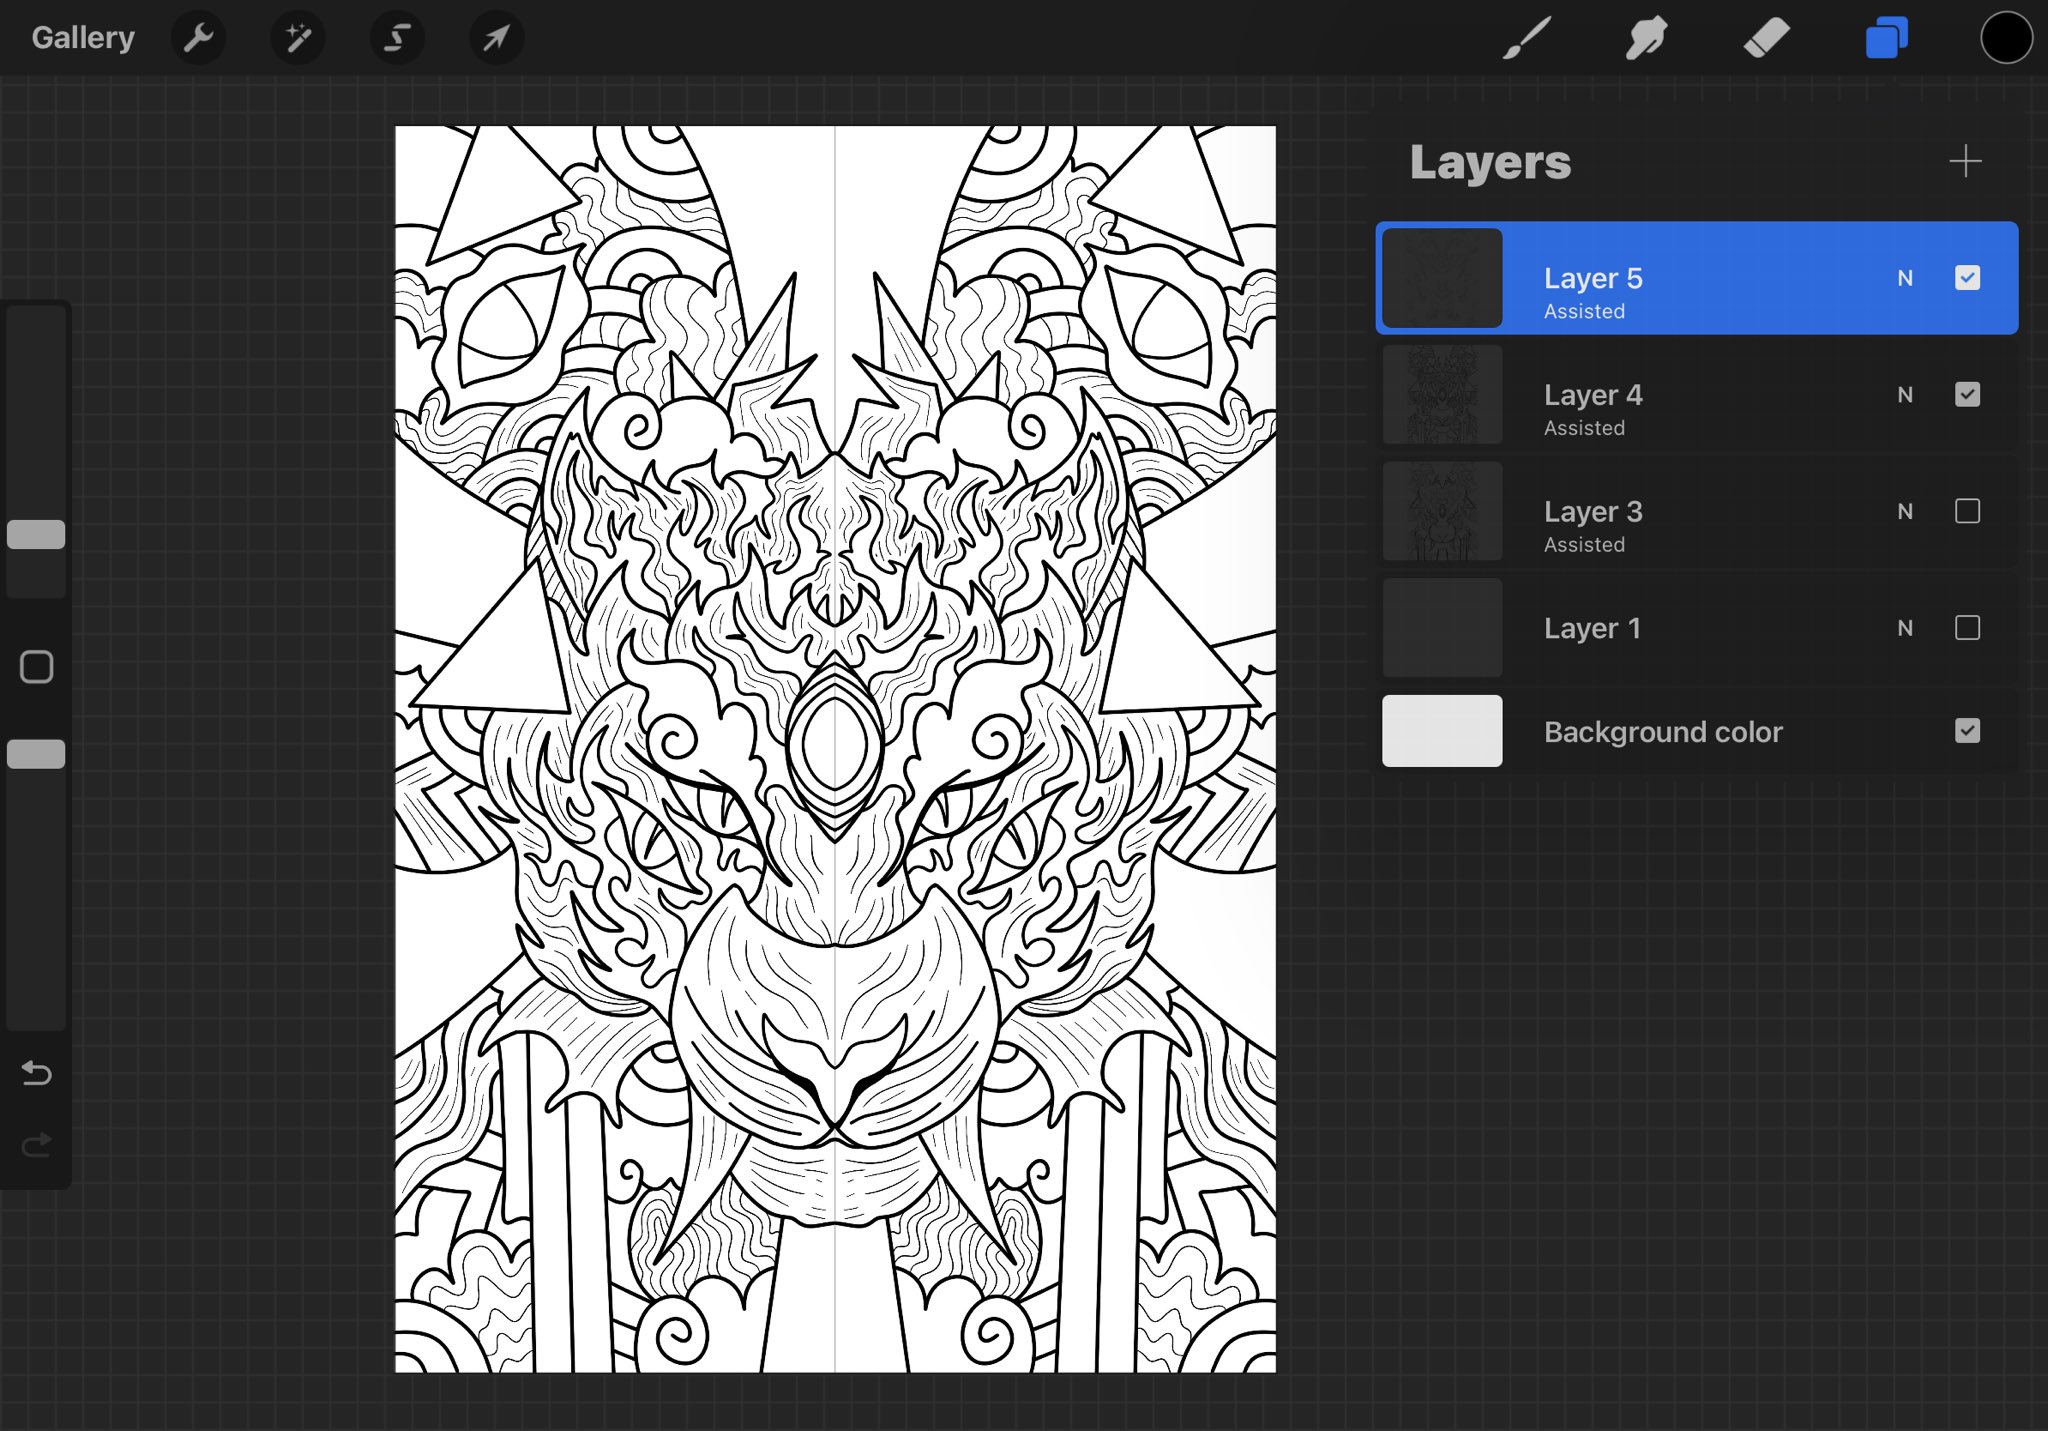Image resolution: width=2048 pixels, height=1431 pixels.
Task: Open blend mode N of Layer 5
Action: pyautogui.click(x=1905, y=278)
